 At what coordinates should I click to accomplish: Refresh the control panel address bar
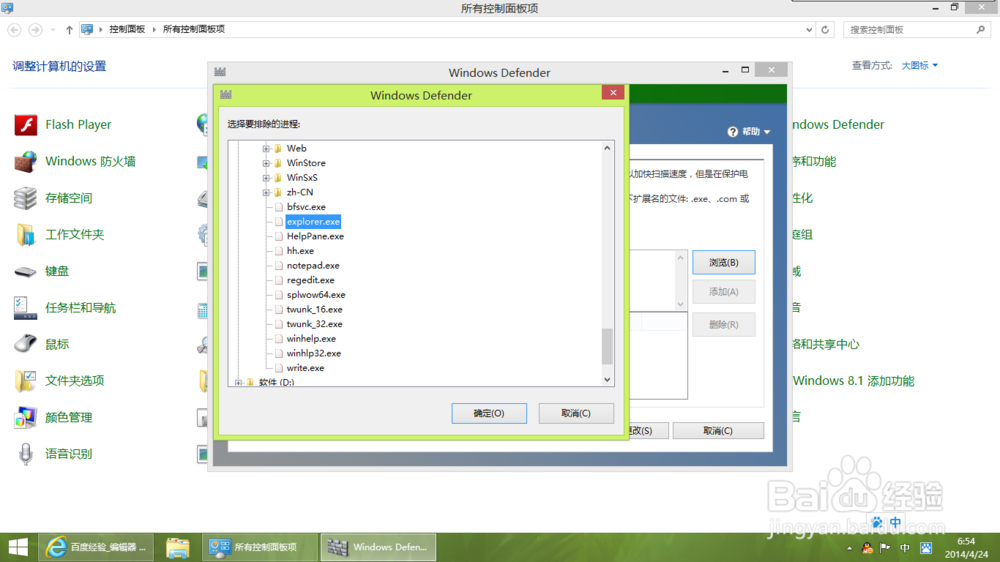pyautogui.click(x=825, y=29)
